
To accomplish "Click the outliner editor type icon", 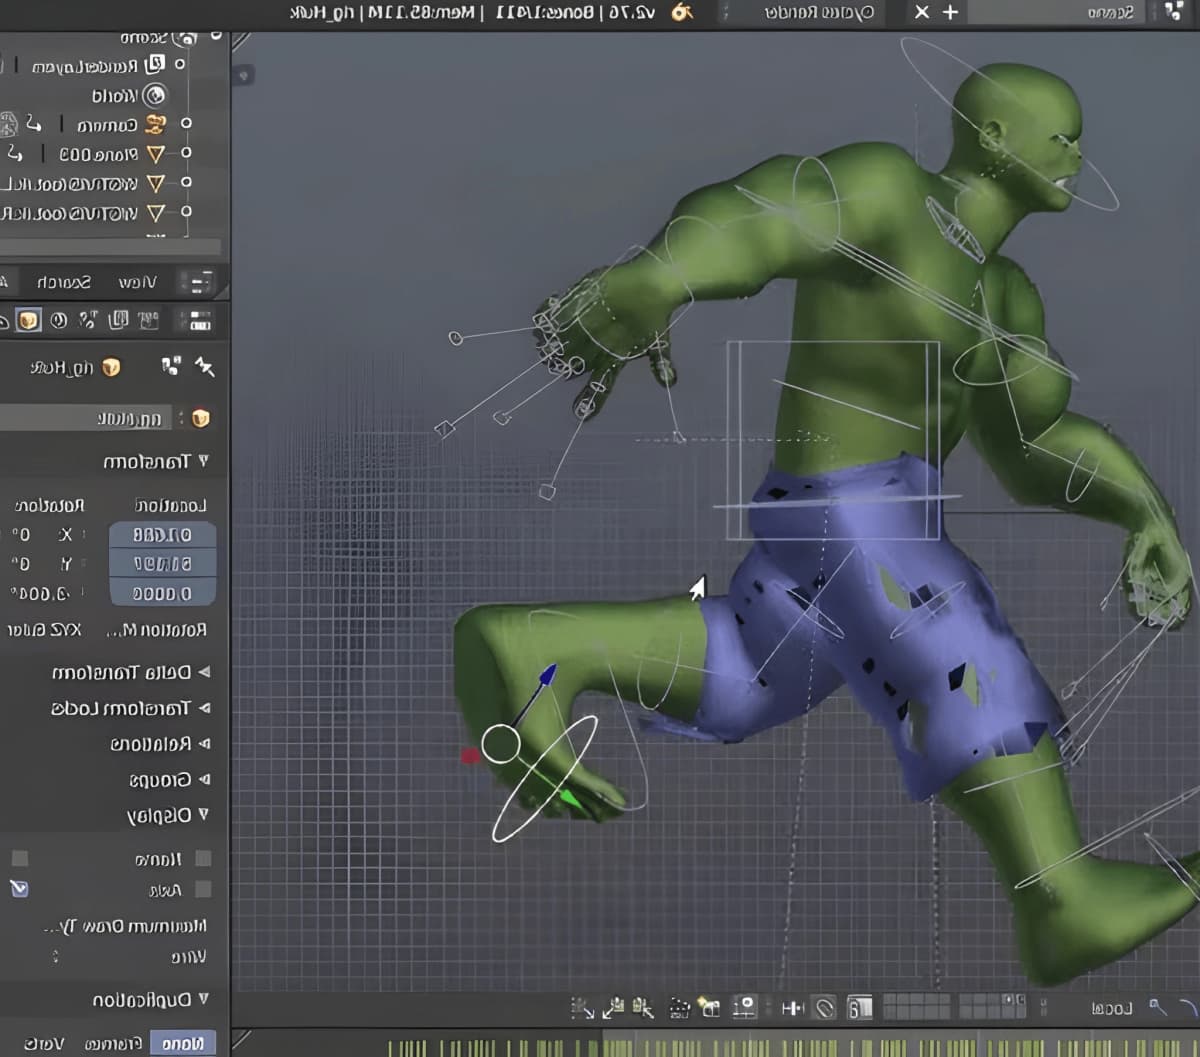I will pyautogui.click(x=200, y=282).
